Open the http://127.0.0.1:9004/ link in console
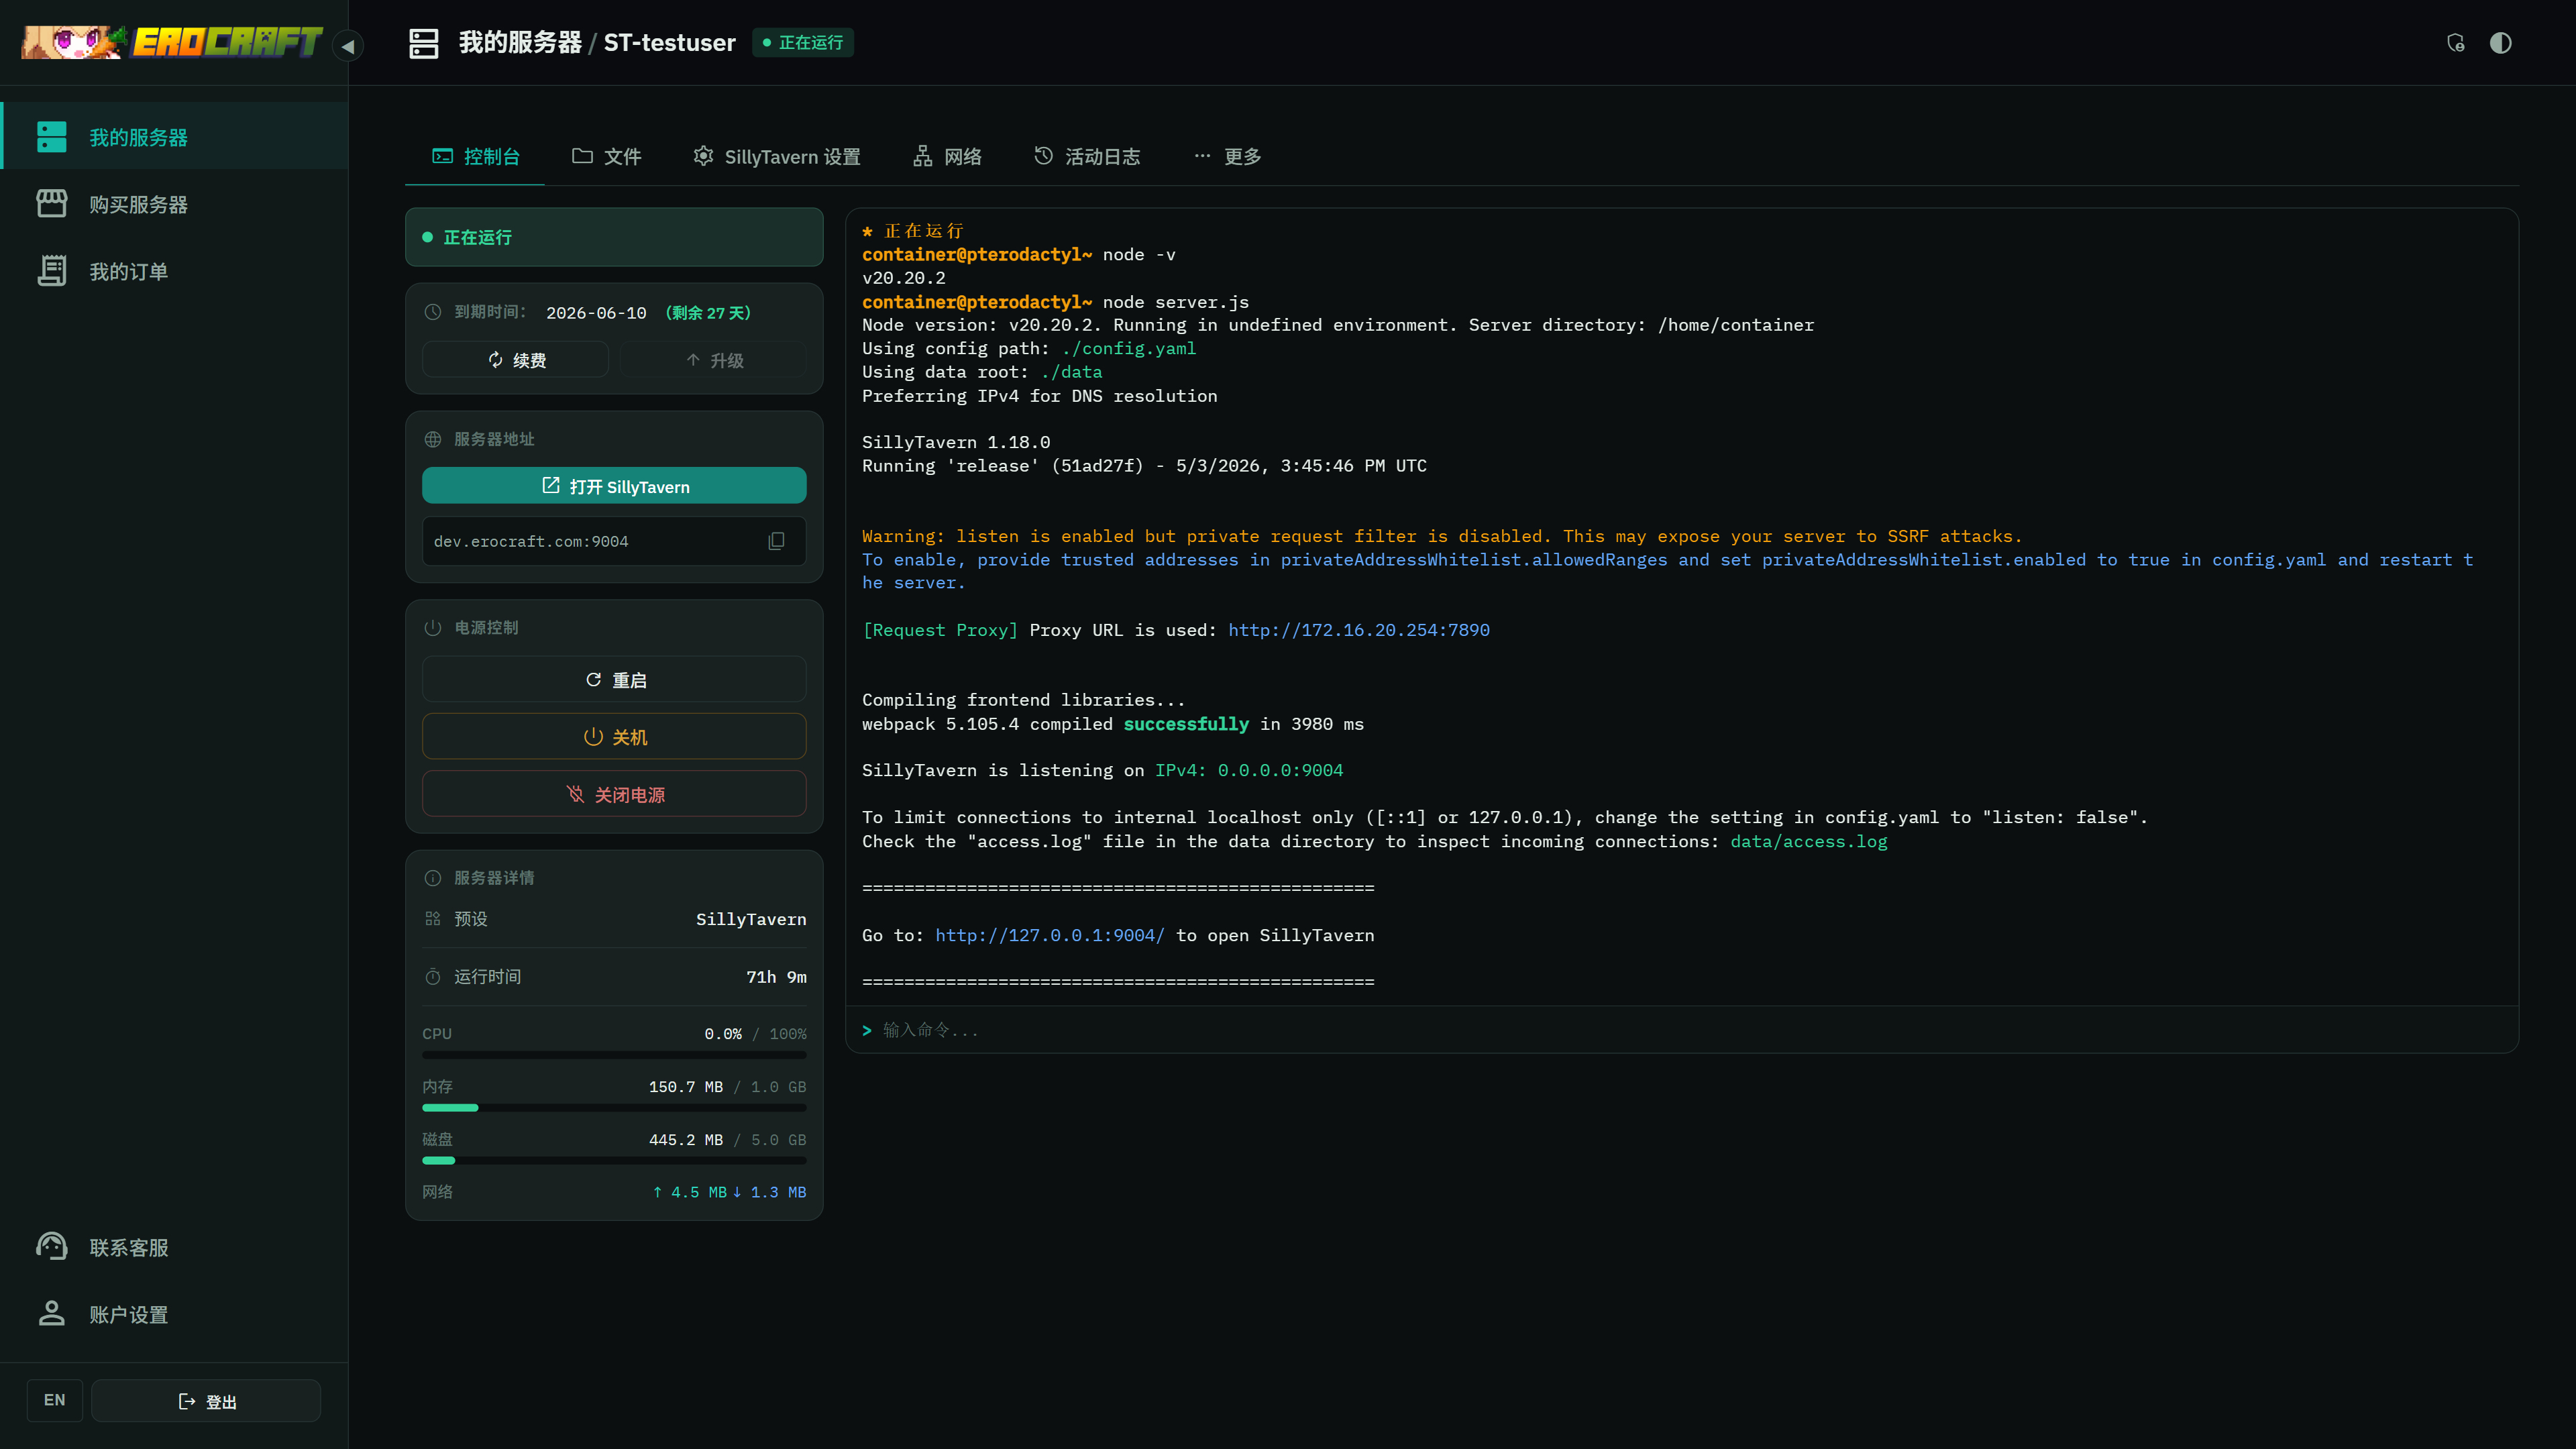The height and width of the screenshot is (1449, 2576). (x=1050, y=935)
